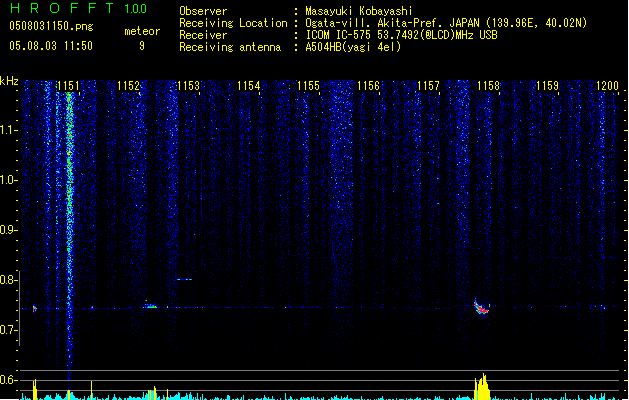This screenshot has width=629, height=400.
Task: Click the HROFFT 1.0.0 title text
Action: tap(78, 8)
